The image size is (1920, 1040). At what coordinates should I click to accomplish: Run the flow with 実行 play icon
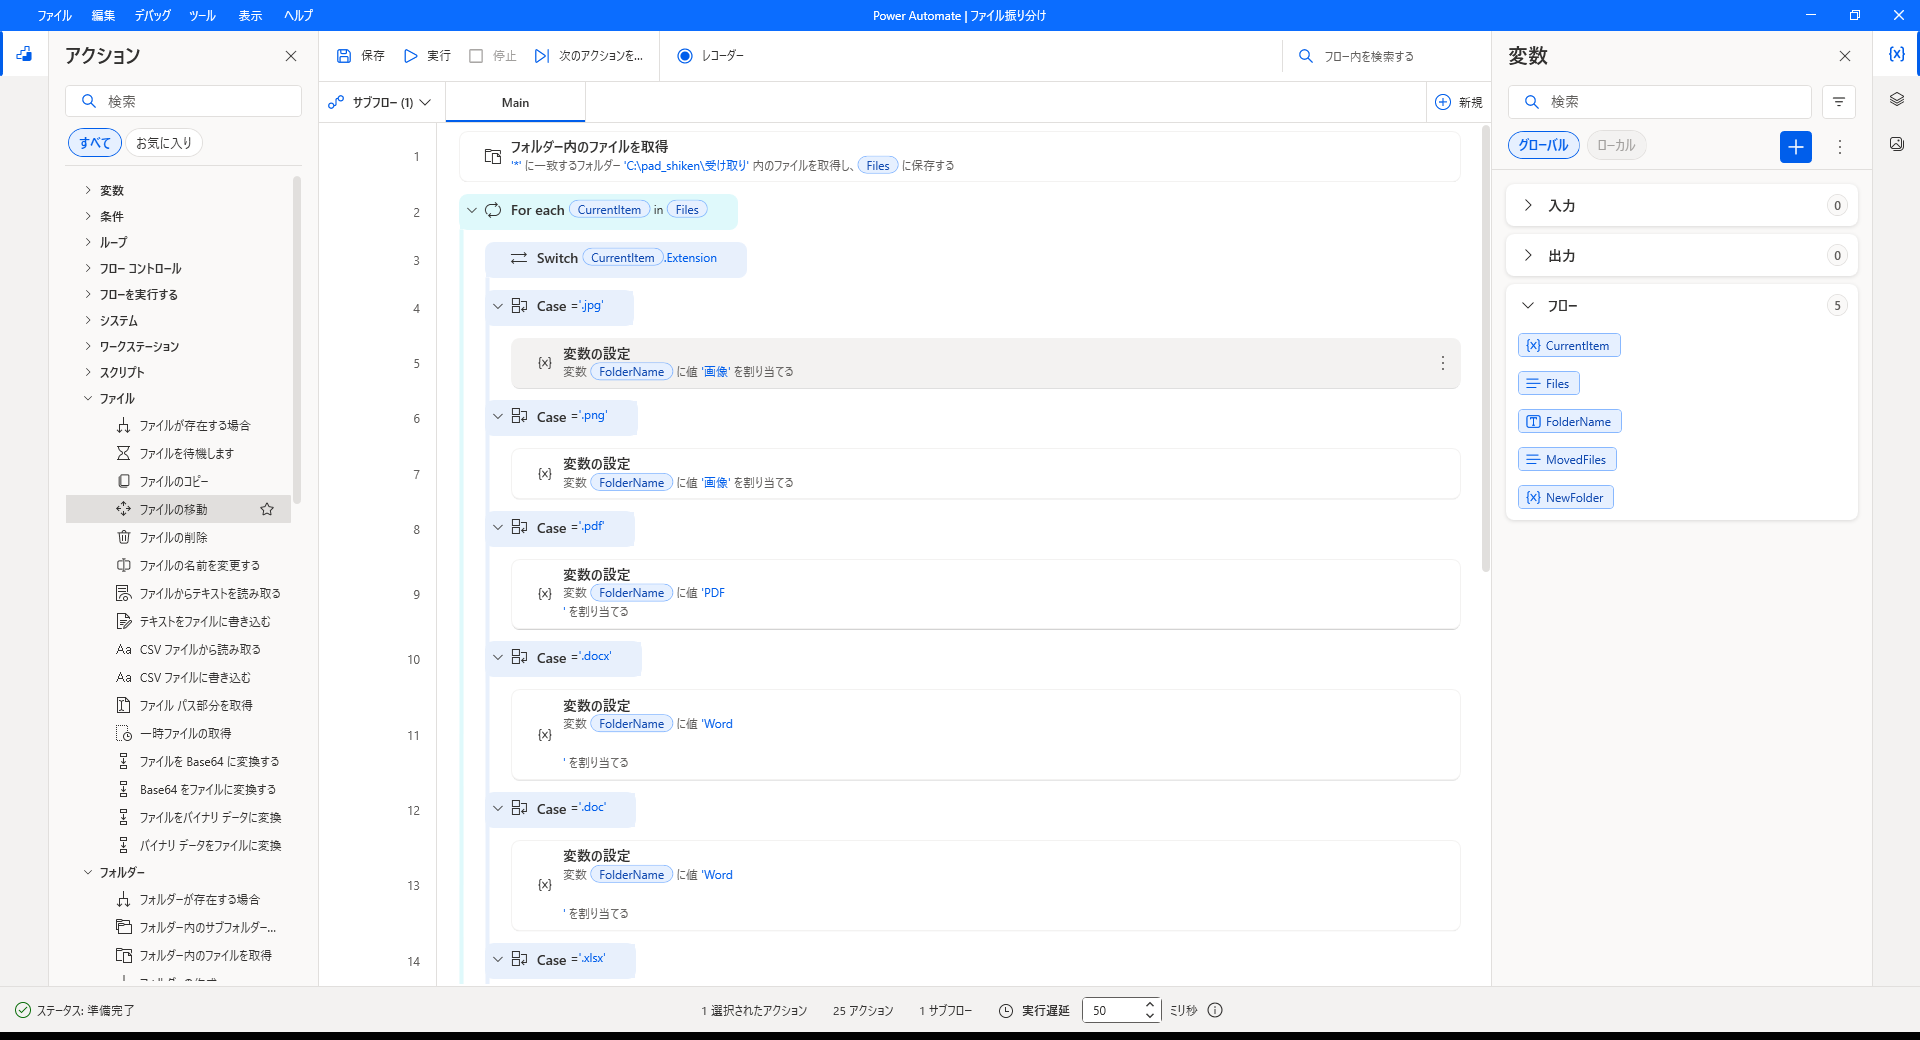coord(410,56)
